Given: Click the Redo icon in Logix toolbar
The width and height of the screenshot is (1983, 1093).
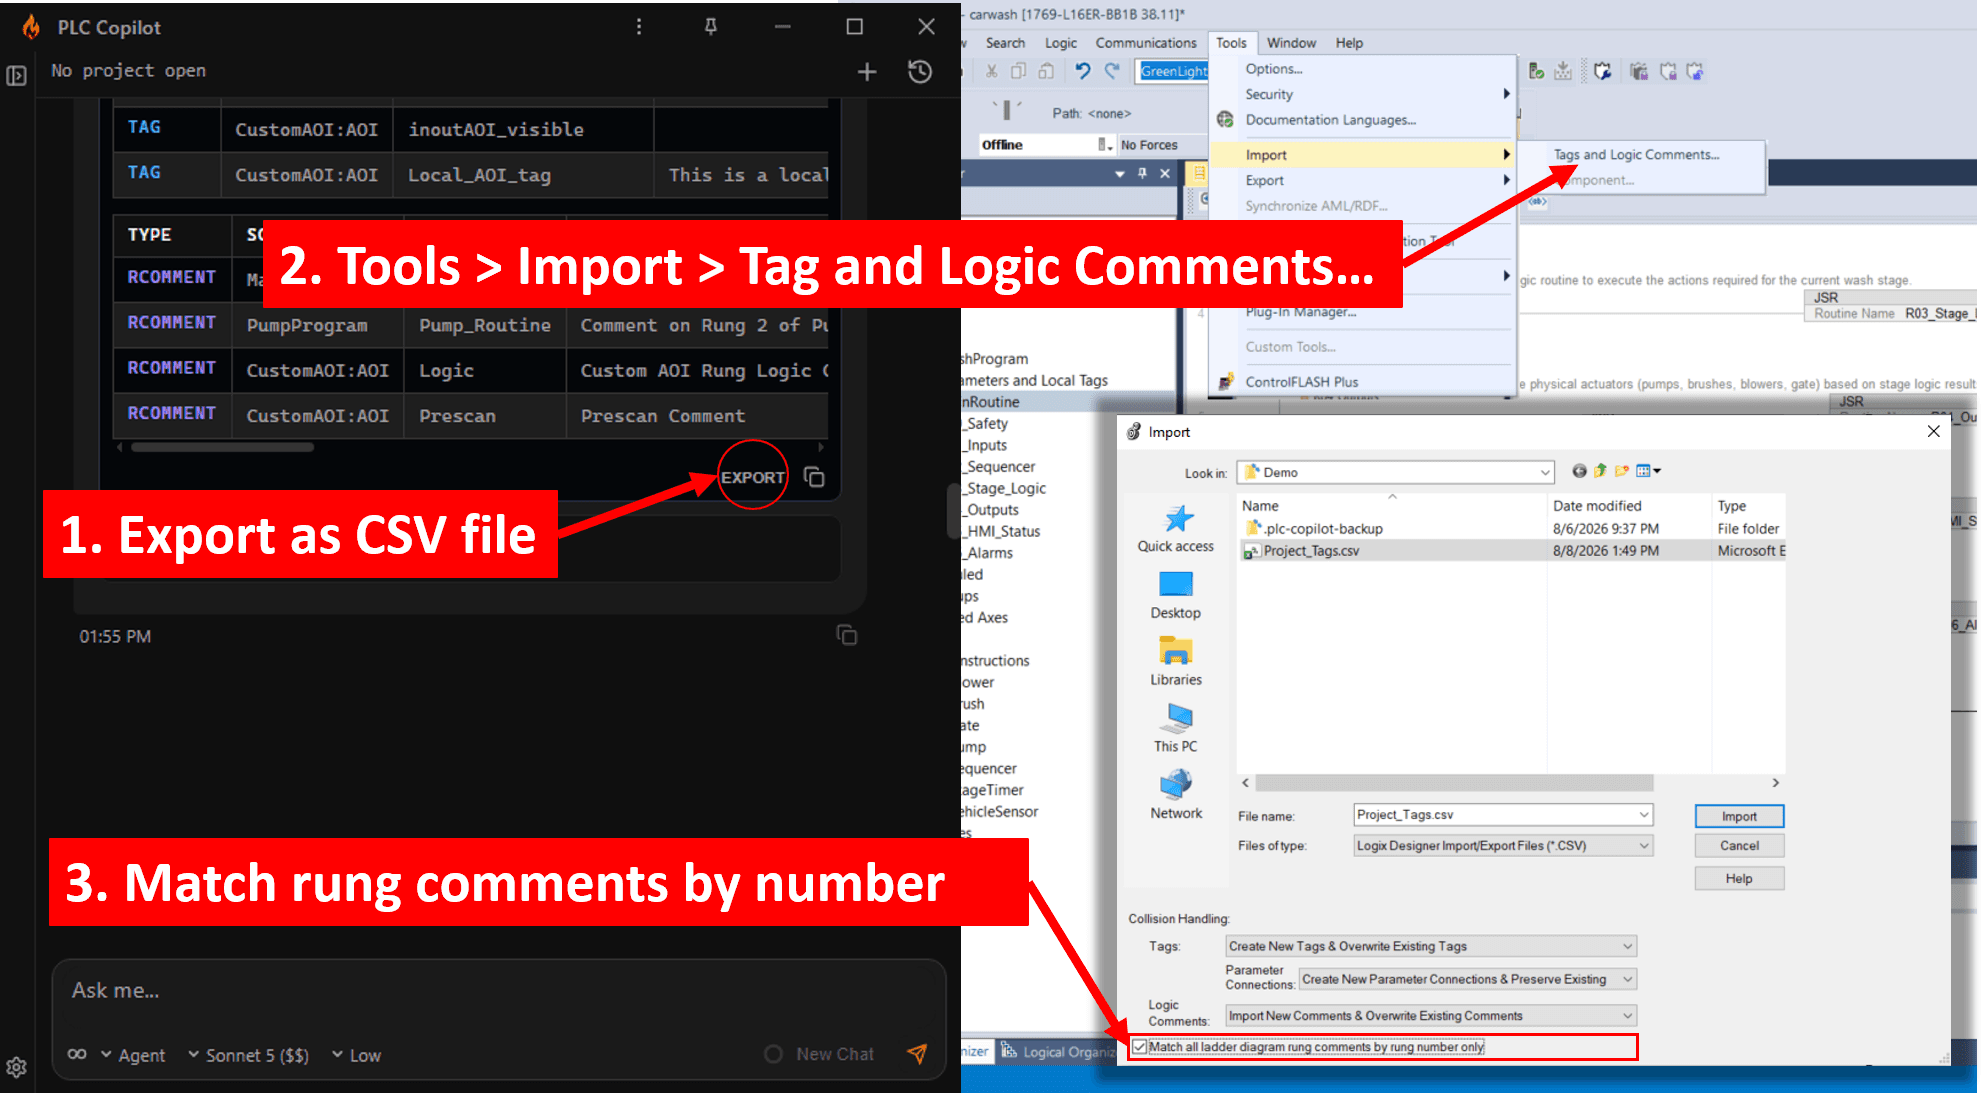Looking at the screenshot, I should point(1112,71).
